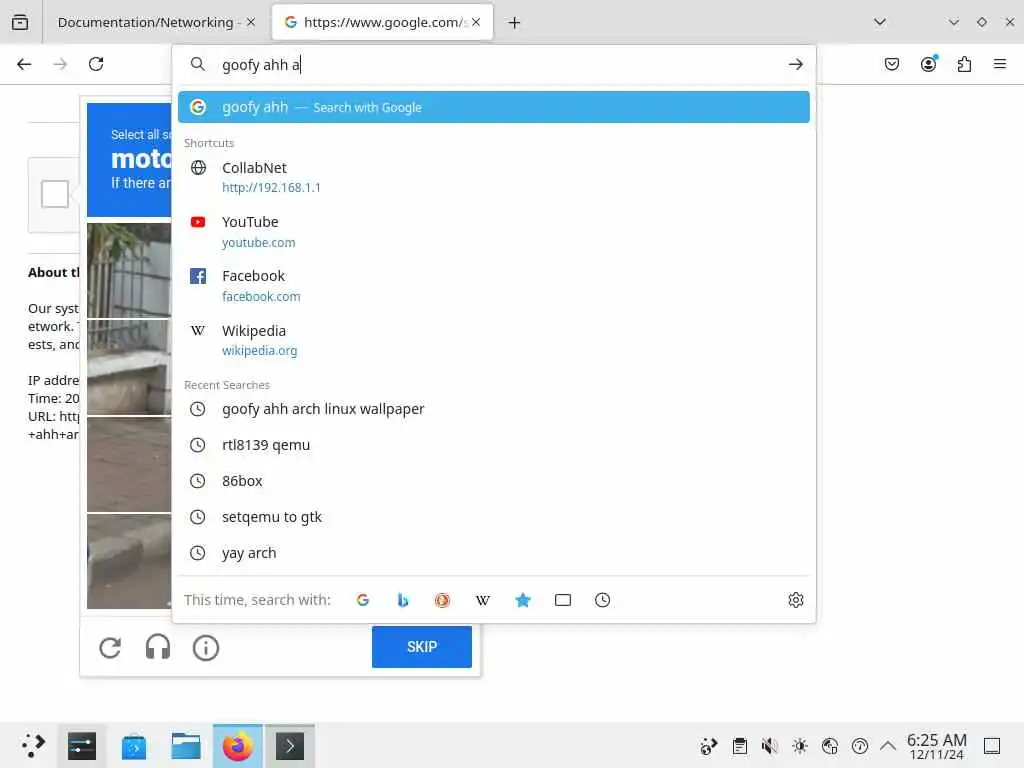This screenshot has height=768, width=1024.
Task: Search this time with DuckDuckGo icon
Action: tap(443, 600)
